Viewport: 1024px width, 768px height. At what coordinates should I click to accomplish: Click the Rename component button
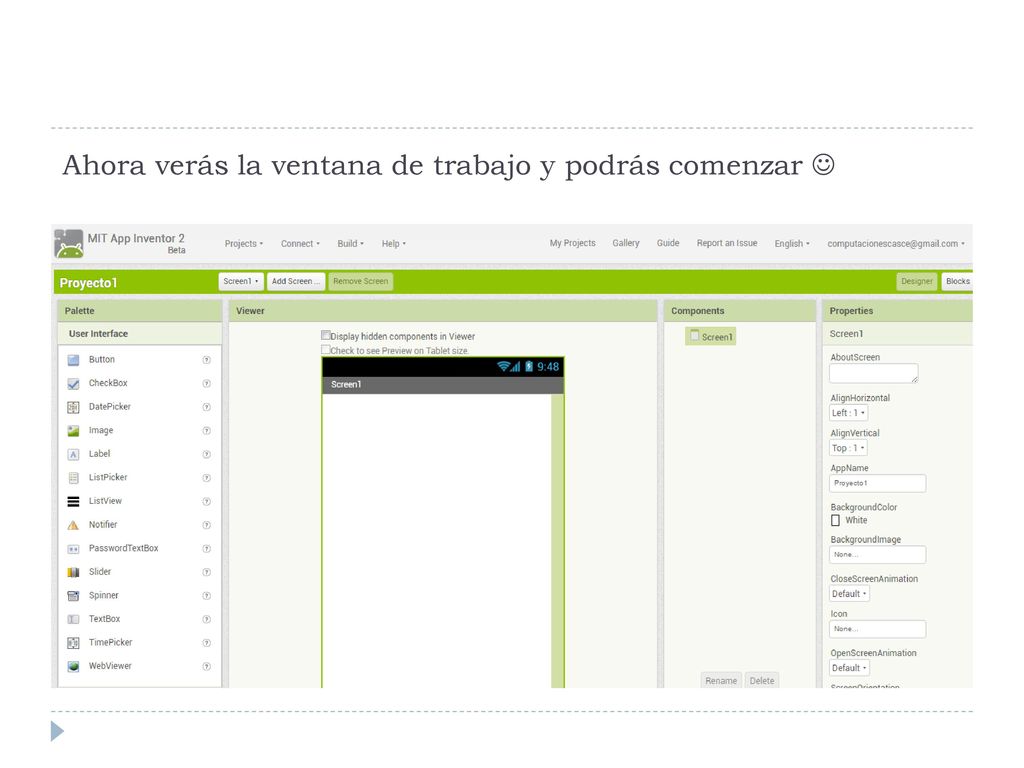pyautogui.click(x=721, y=680)
